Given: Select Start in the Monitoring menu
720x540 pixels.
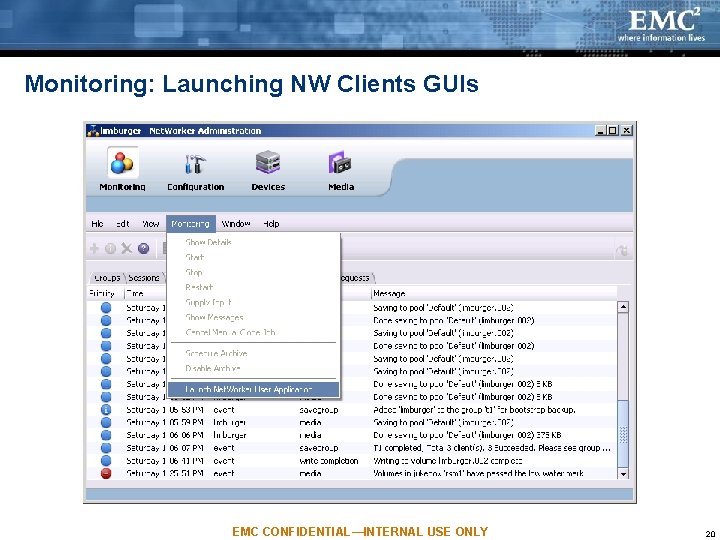Looking at the screenshot, I should point(195,257).
